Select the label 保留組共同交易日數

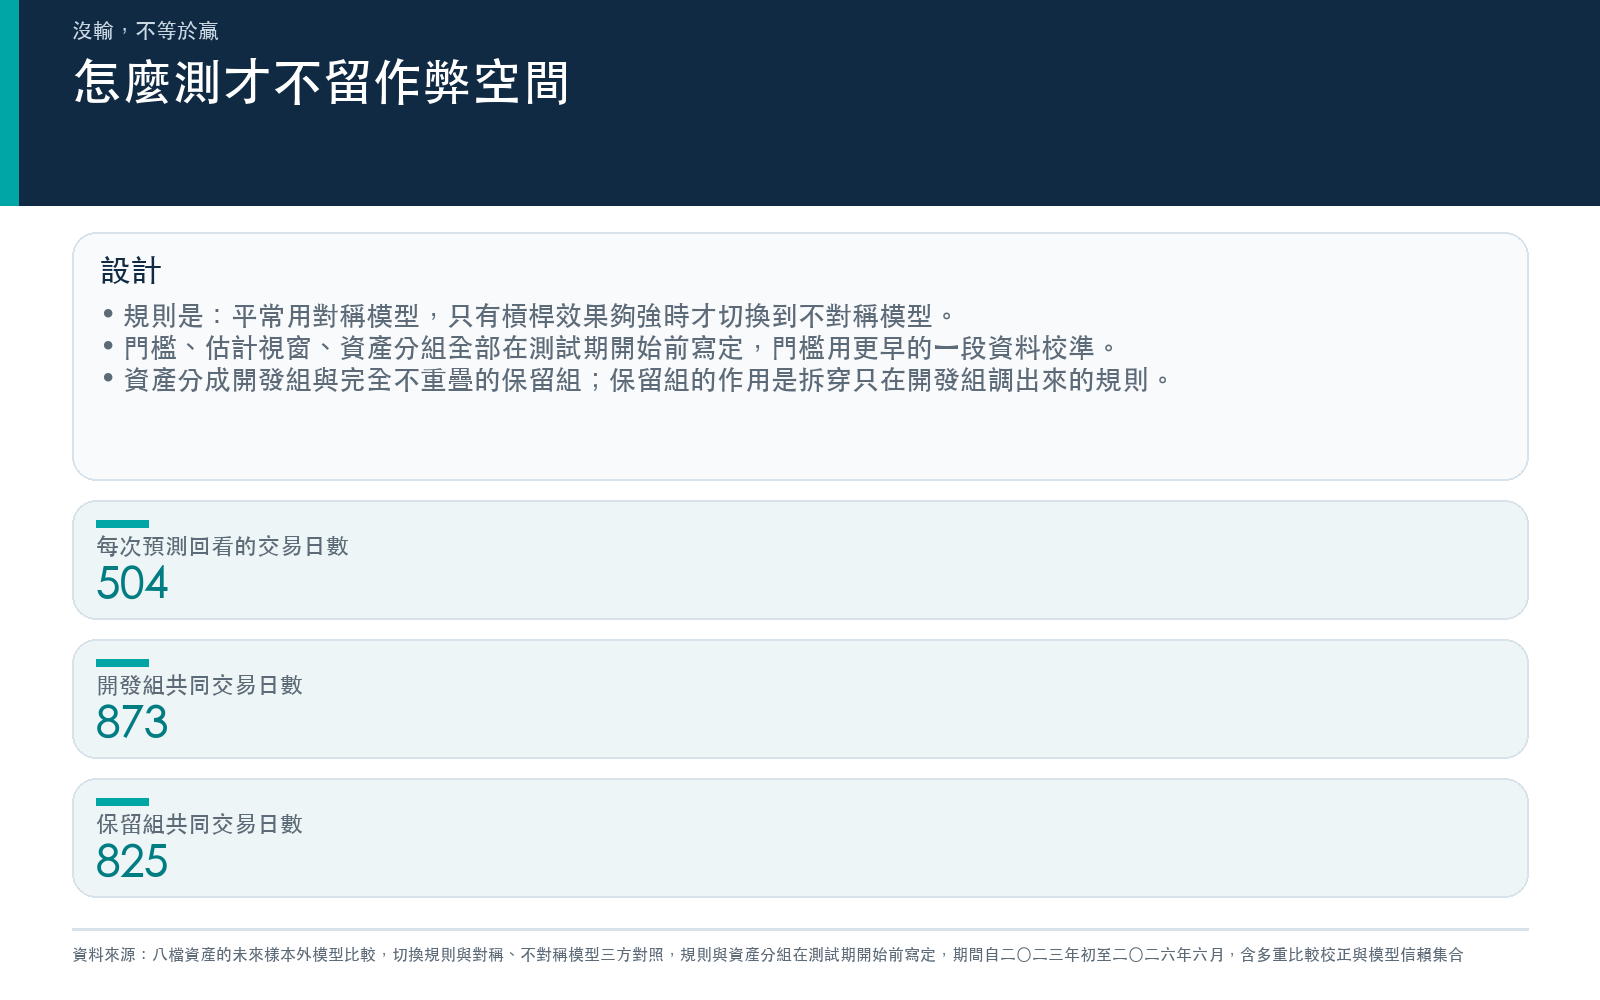point(199,824)
